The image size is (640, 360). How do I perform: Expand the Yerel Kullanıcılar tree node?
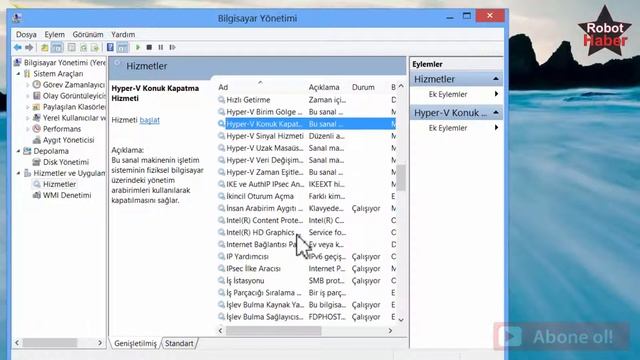click(27, 118)
